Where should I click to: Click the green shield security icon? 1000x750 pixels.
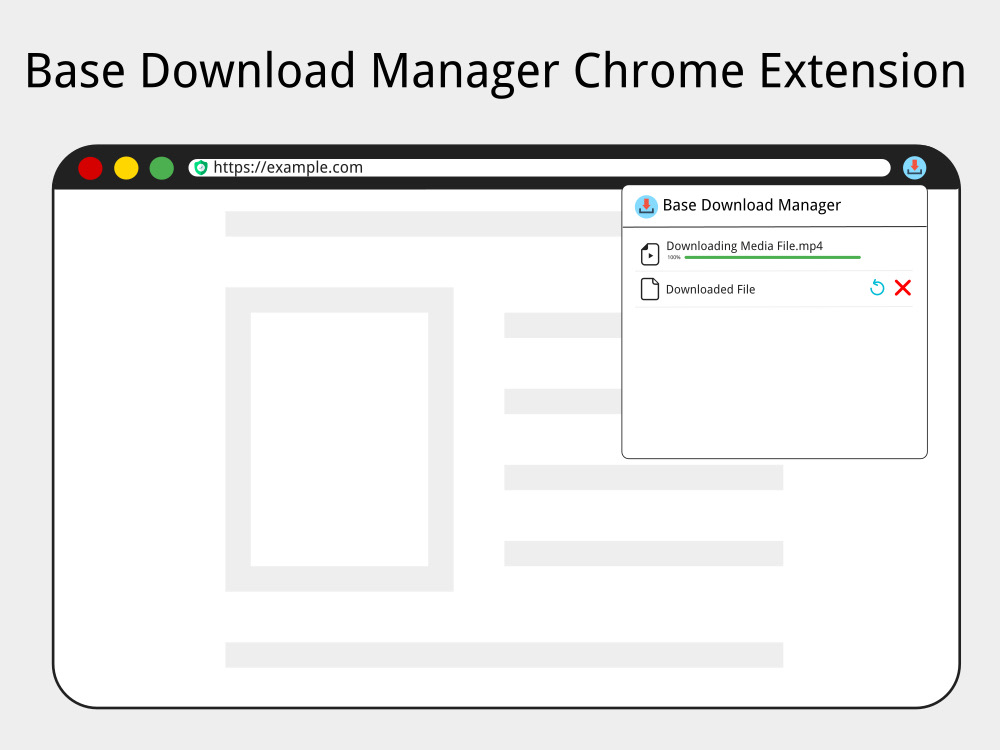pos(201,168)
